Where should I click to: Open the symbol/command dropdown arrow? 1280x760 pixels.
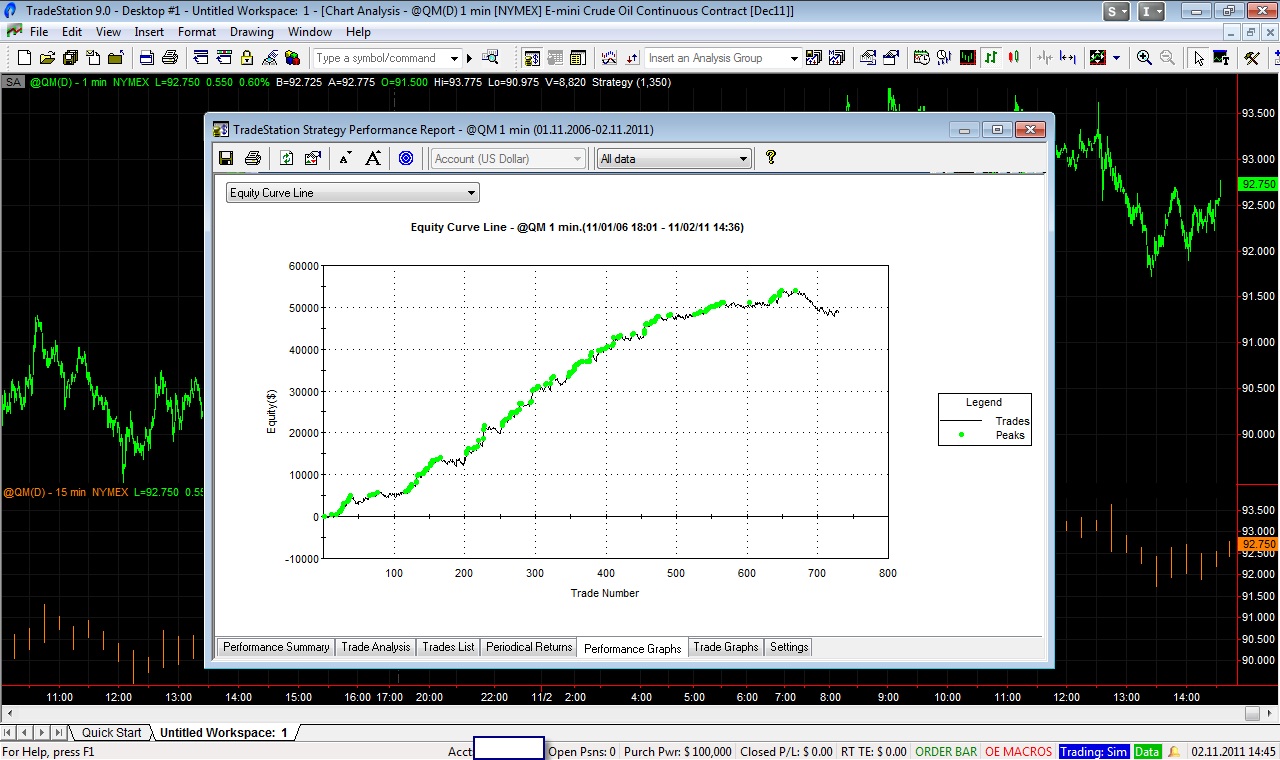point(454,58)
